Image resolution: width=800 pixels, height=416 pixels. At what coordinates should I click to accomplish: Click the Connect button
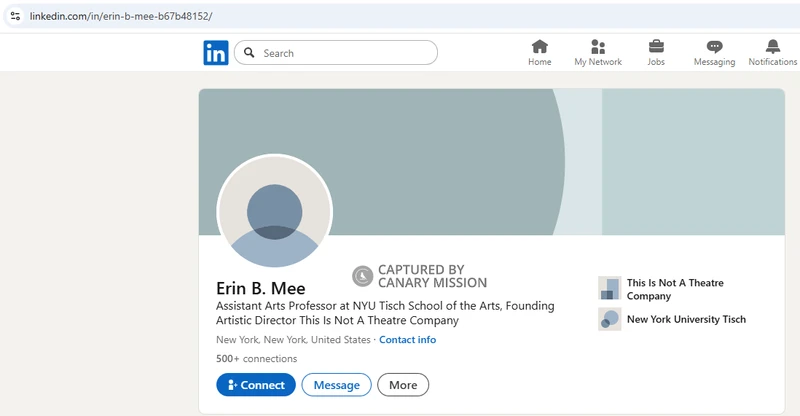[x=256, y=385]
